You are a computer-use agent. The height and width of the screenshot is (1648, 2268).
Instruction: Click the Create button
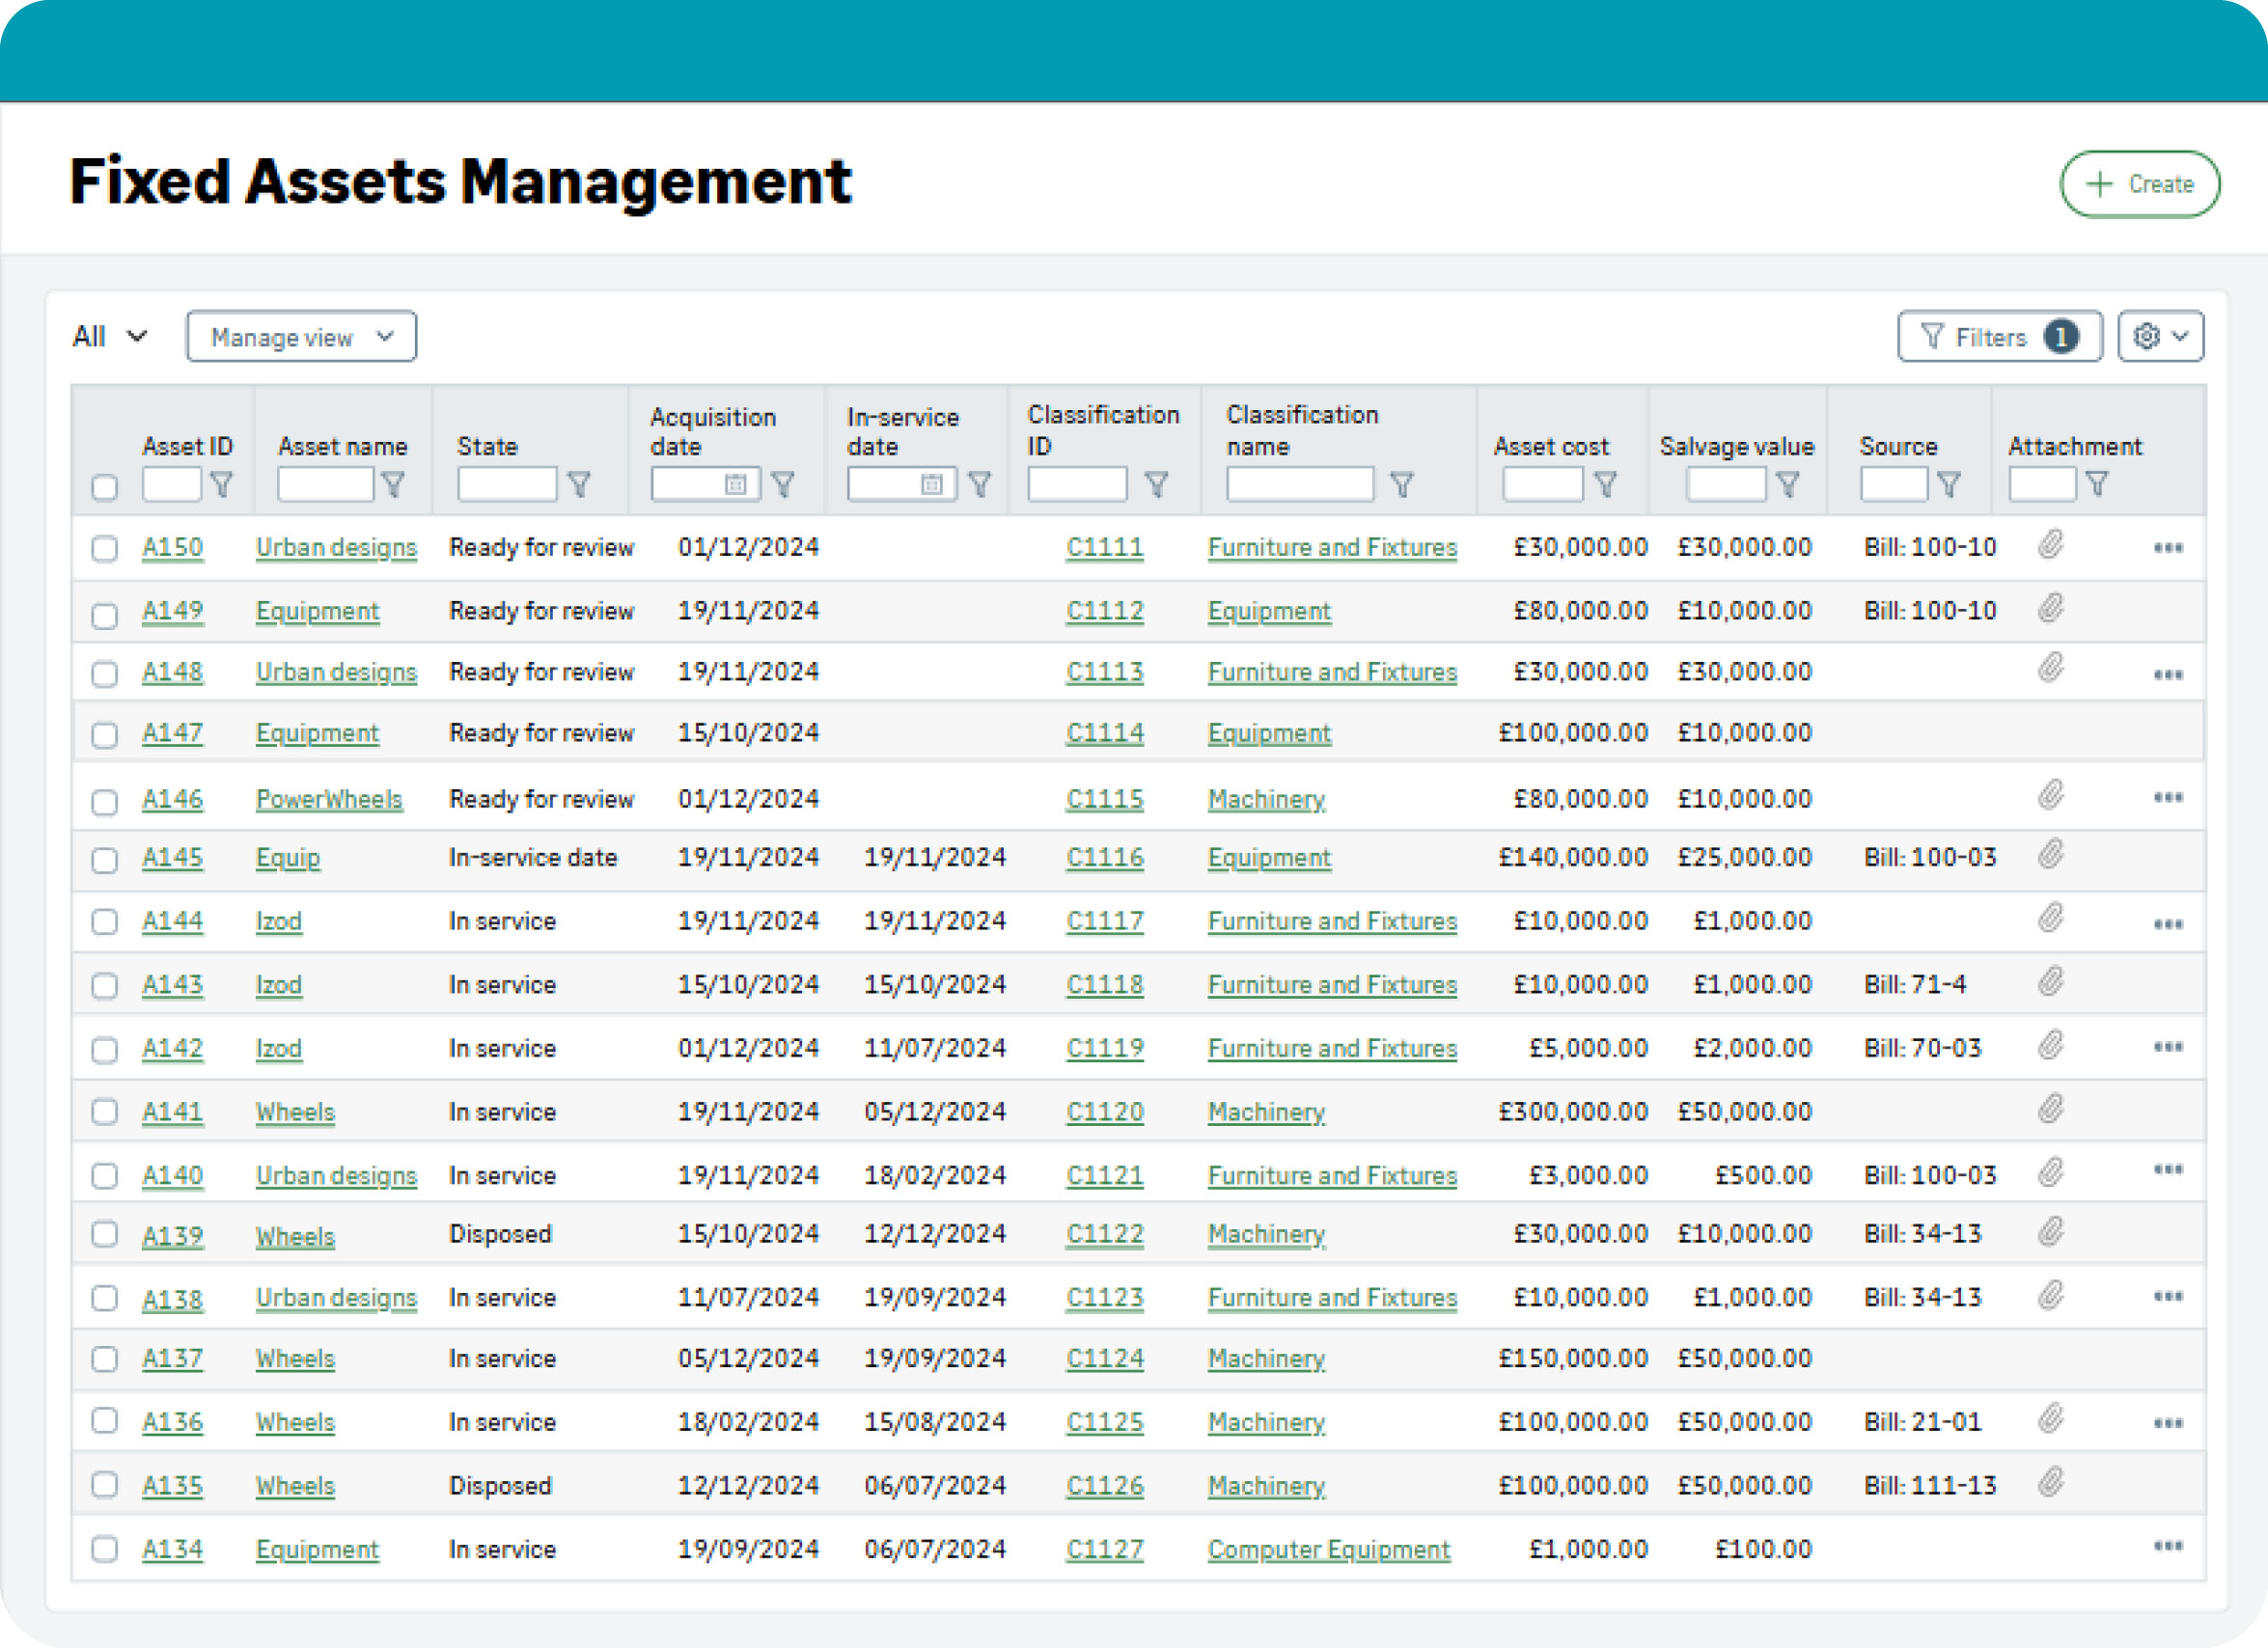[2139, 184]
